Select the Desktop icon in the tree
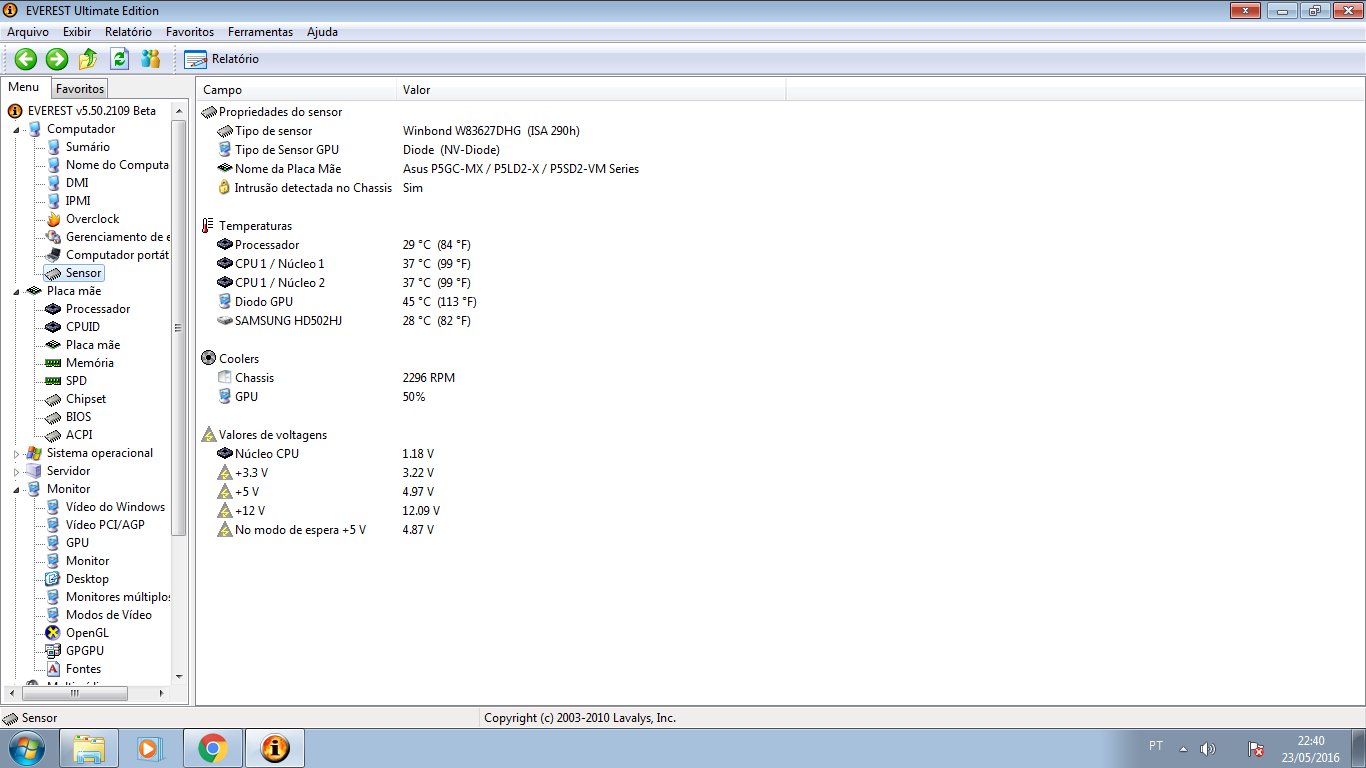Viewport: 1366px width, 768px height. pos(54,579)
